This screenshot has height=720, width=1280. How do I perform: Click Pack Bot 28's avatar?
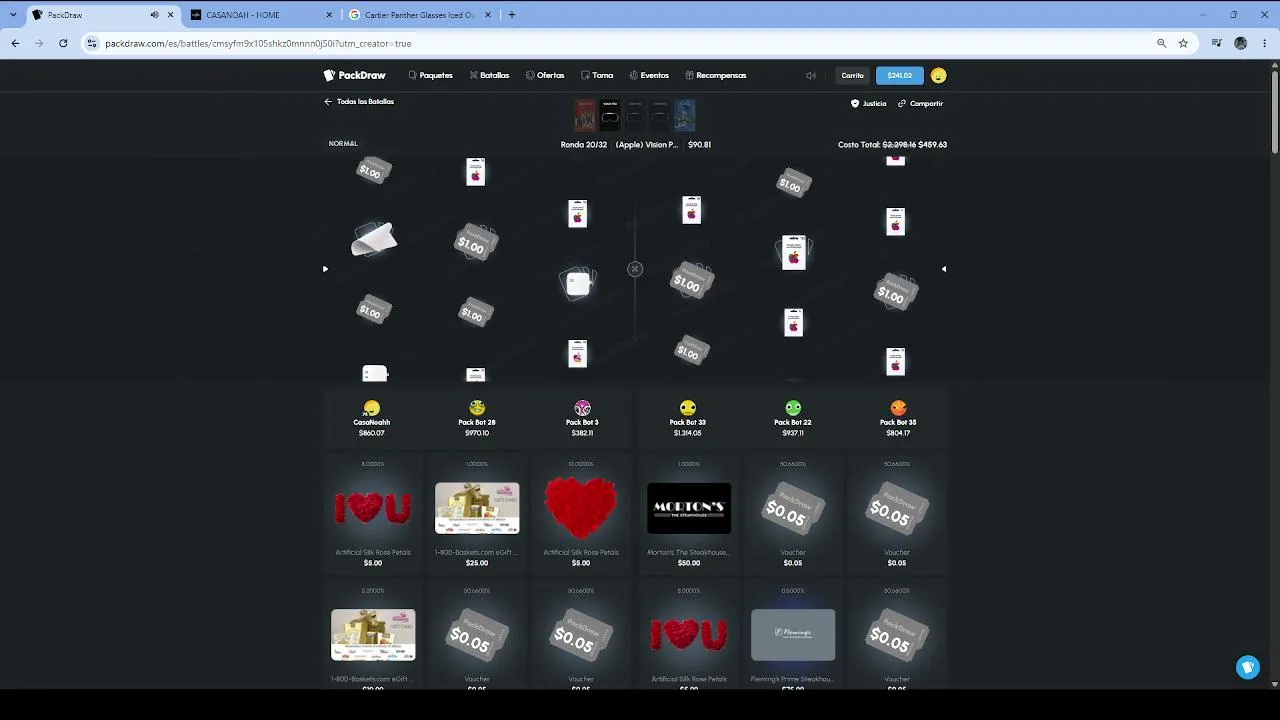[x=477, y=408]
